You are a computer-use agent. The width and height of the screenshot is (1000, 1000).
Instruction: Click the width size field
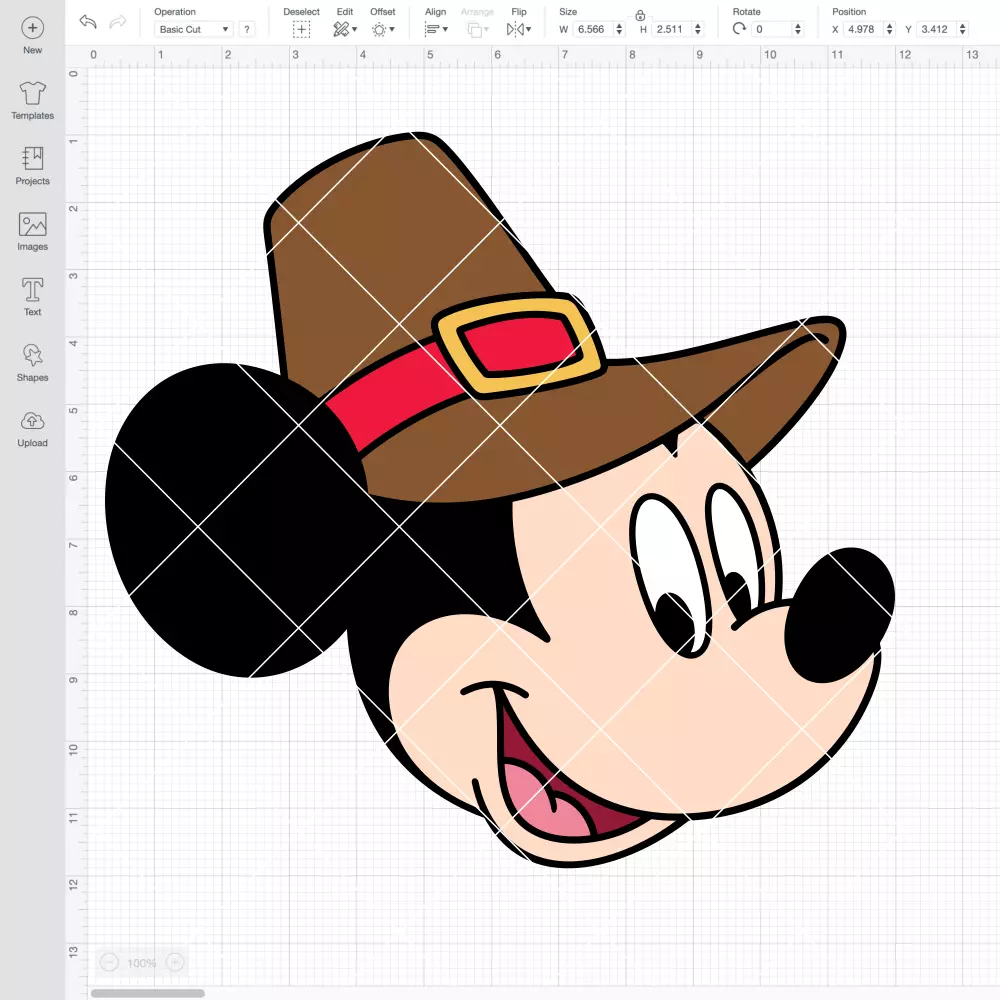[592, 29]
